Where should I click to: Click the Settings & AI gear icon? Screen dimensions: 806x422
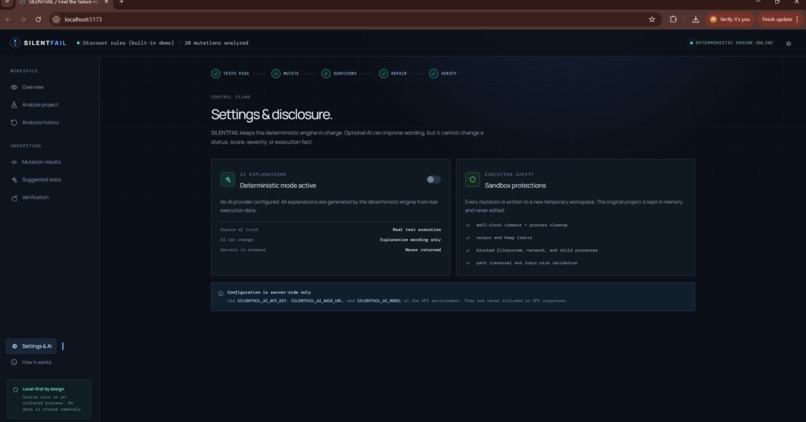point(14,346)
